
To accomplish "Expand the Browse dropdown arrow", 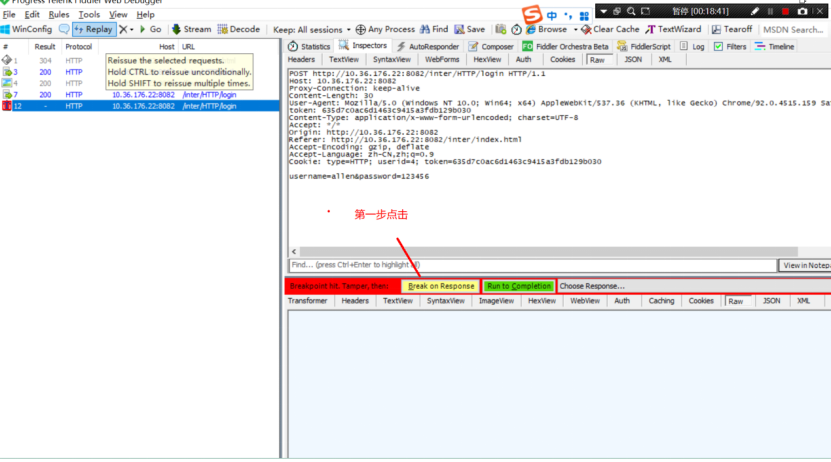I will 576,30.
